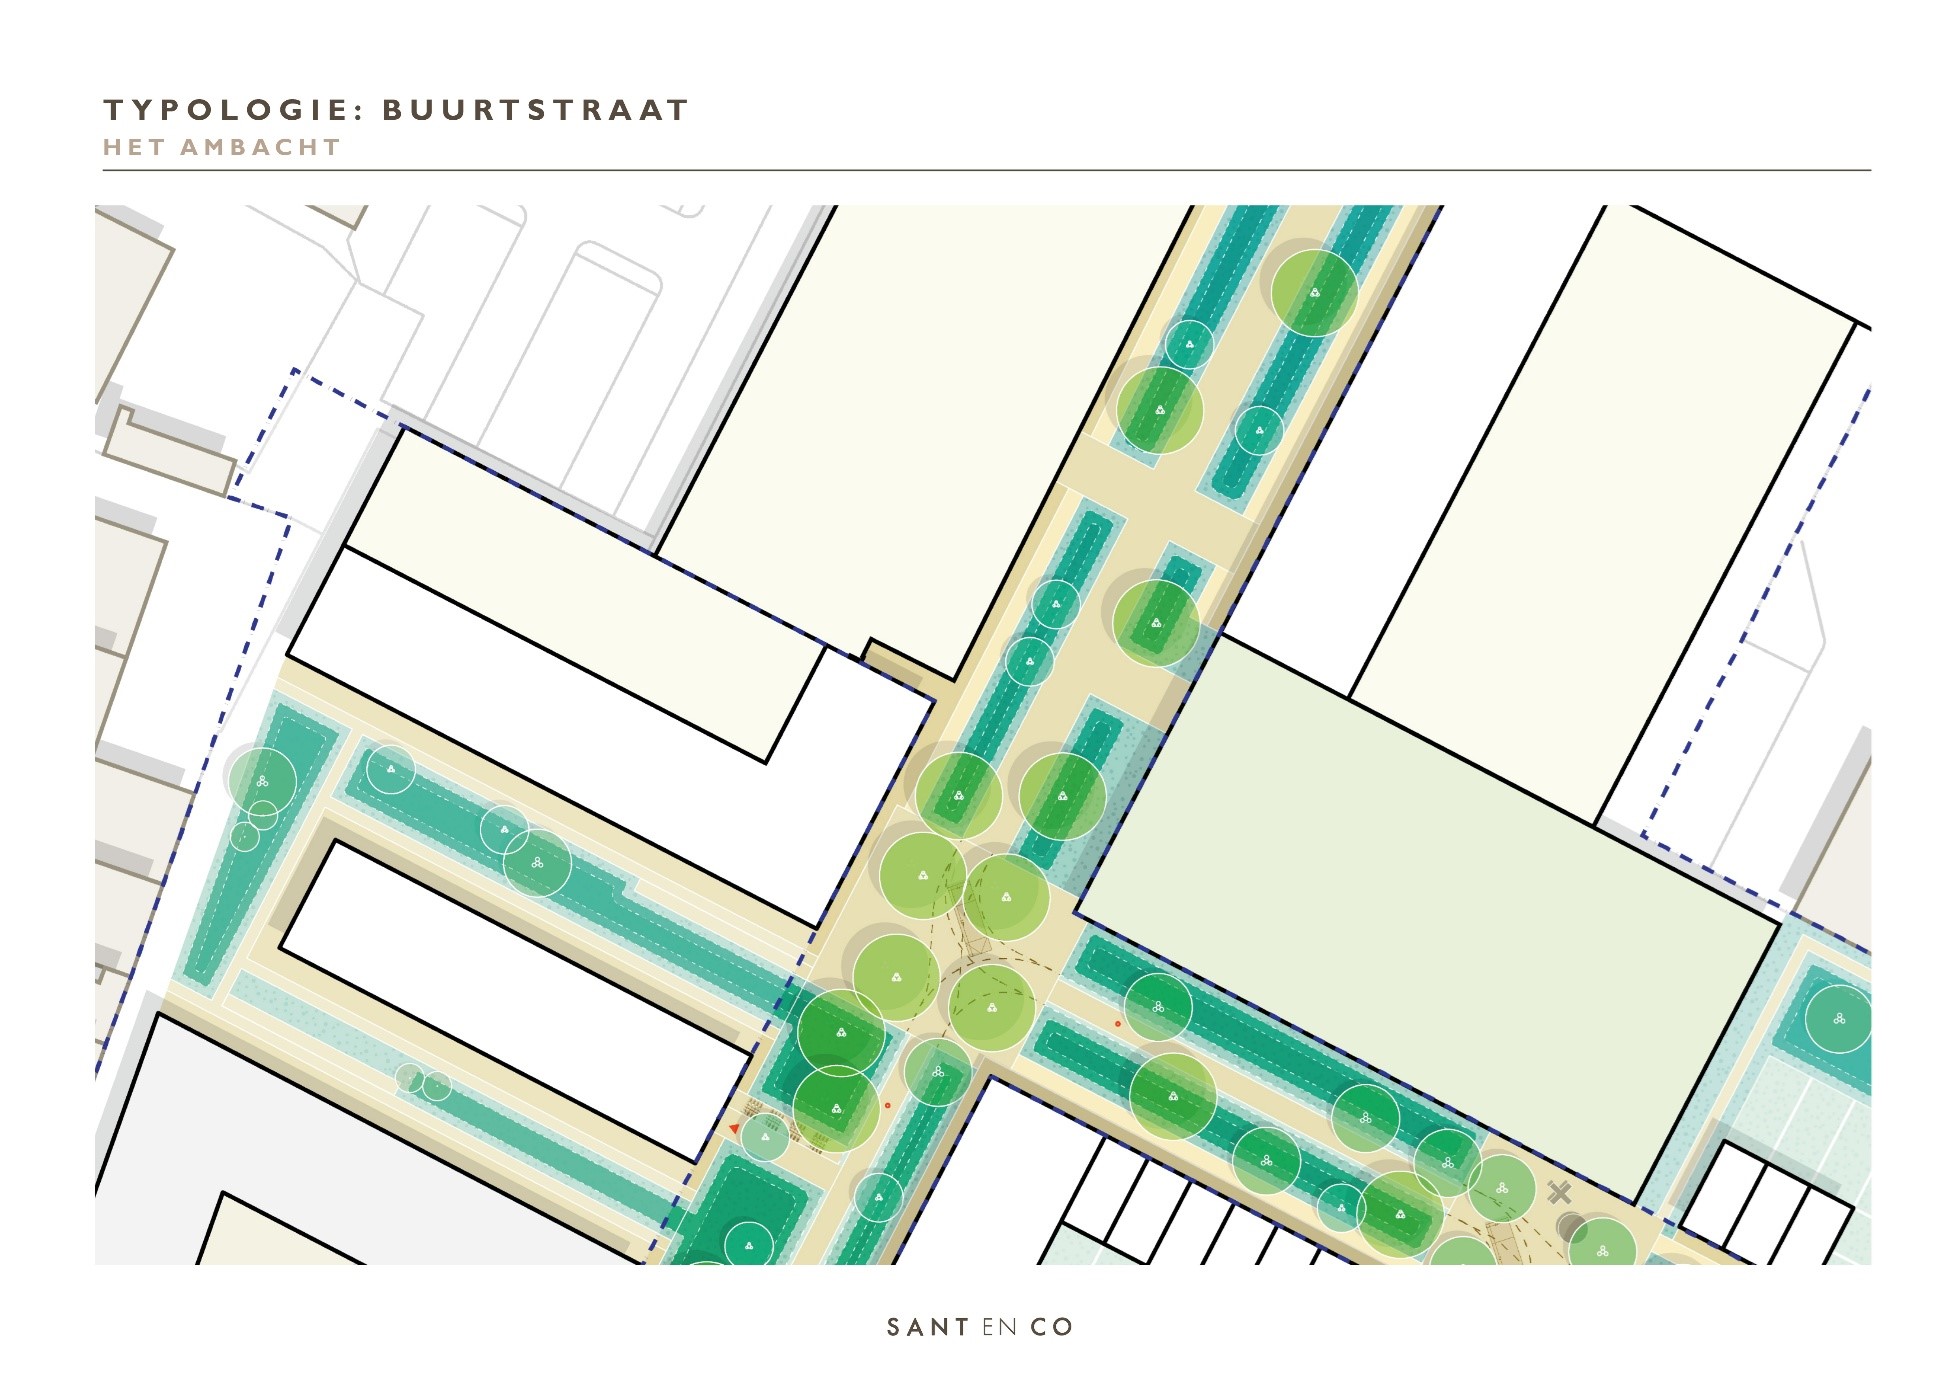Screen dimensions: 1960x1386
Task: Click the leftmost tree by dashed boundary
Action: [x=262, y=781]
